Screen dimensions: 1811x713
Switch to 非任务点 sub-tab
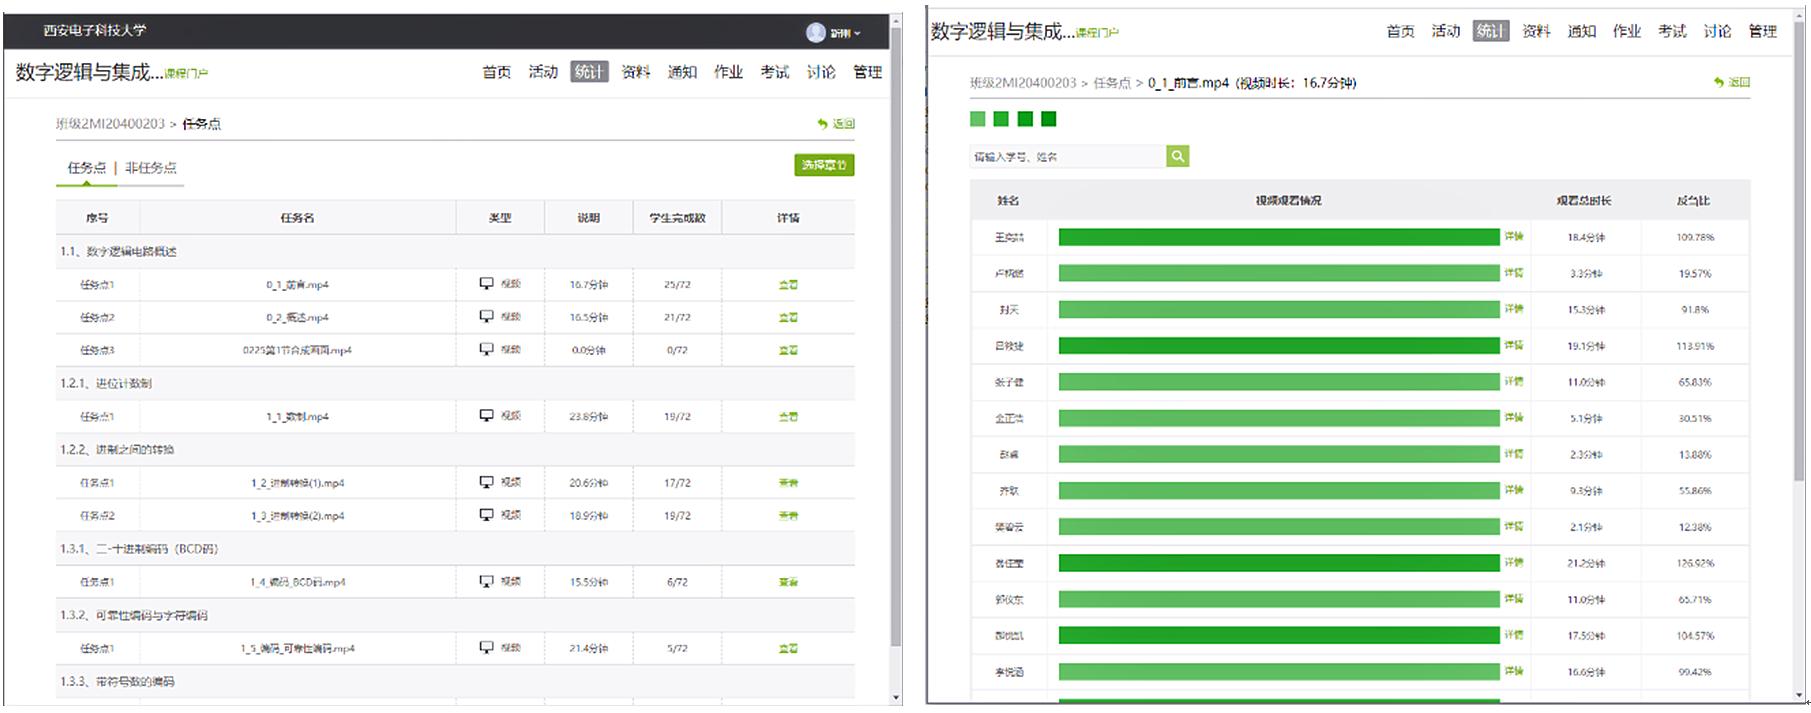(151, 168)
